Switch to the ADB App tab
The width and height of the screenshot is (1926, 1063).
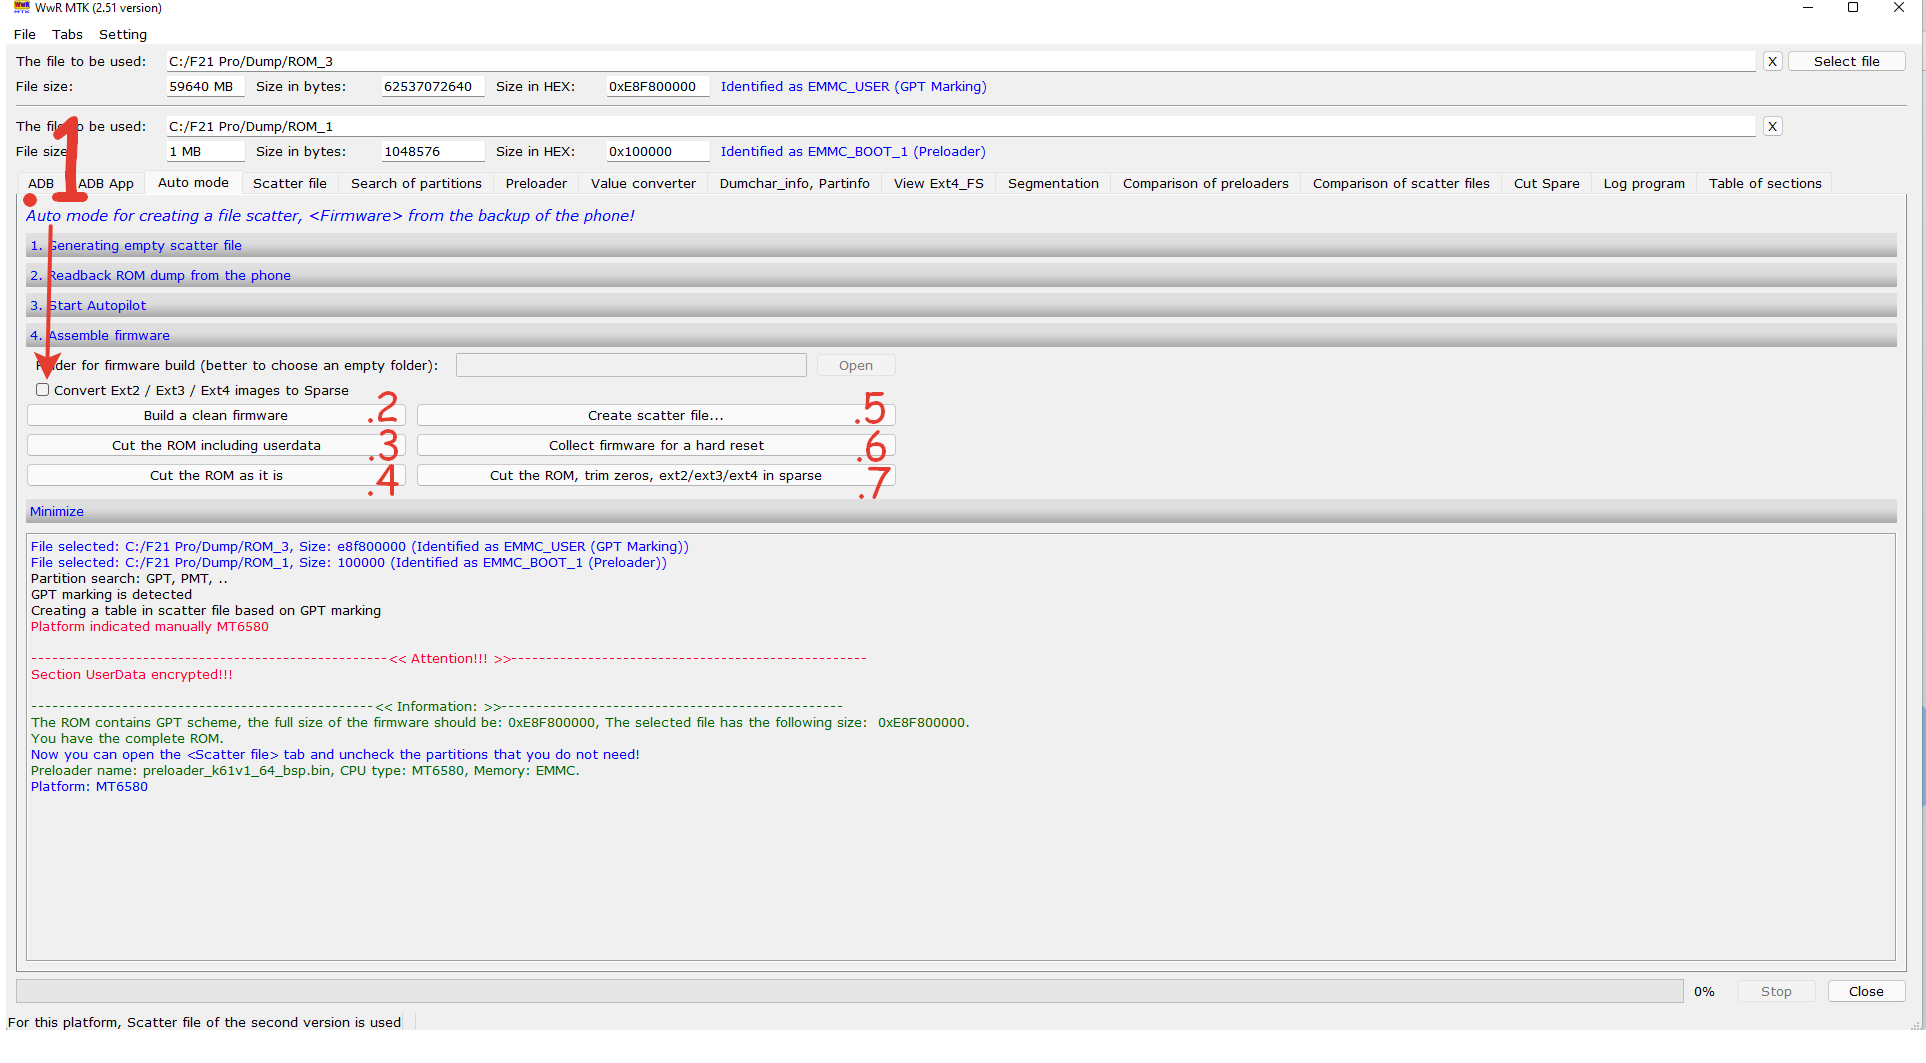click(x=106, y=183)
